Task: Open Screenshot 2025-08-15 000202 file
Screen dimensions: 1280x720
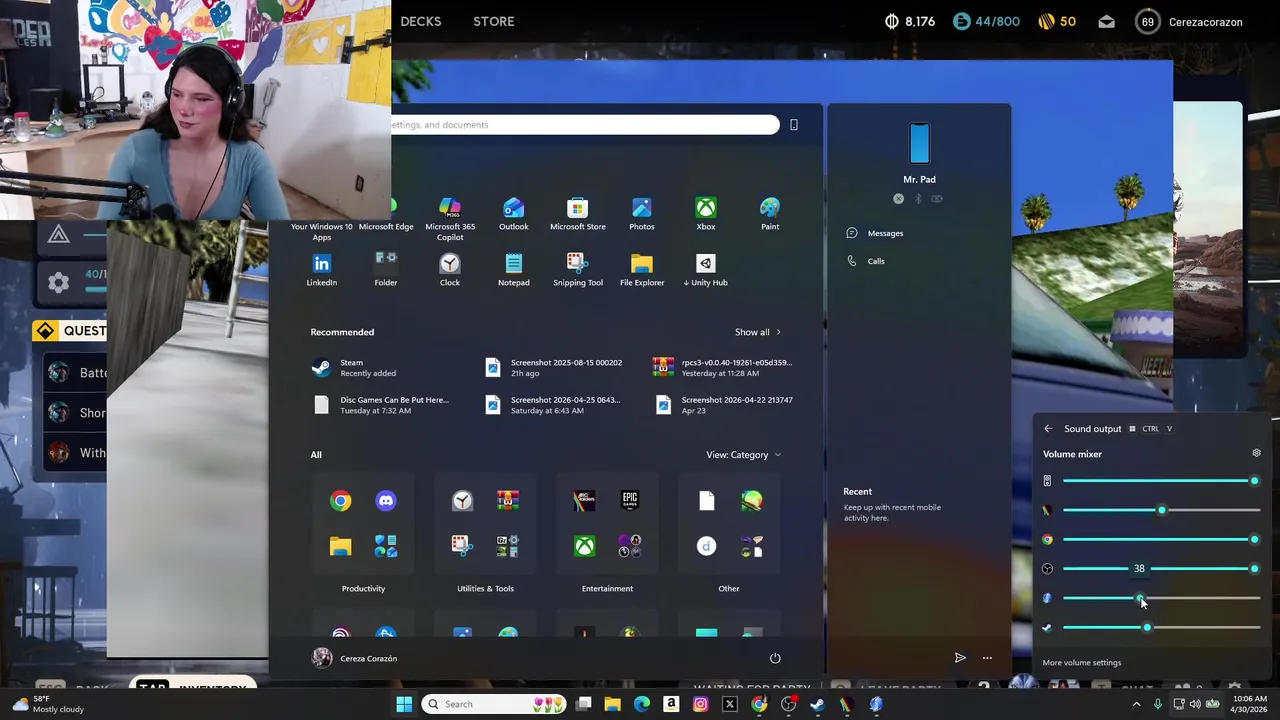Action: [556, 368]
